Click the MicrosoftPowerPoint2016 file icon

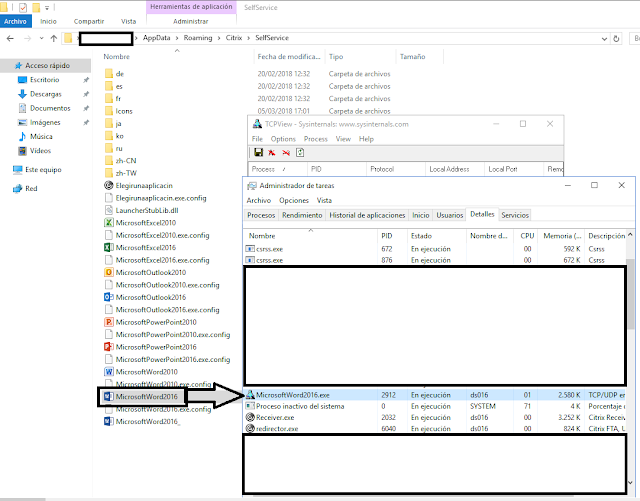pos(109,347)
